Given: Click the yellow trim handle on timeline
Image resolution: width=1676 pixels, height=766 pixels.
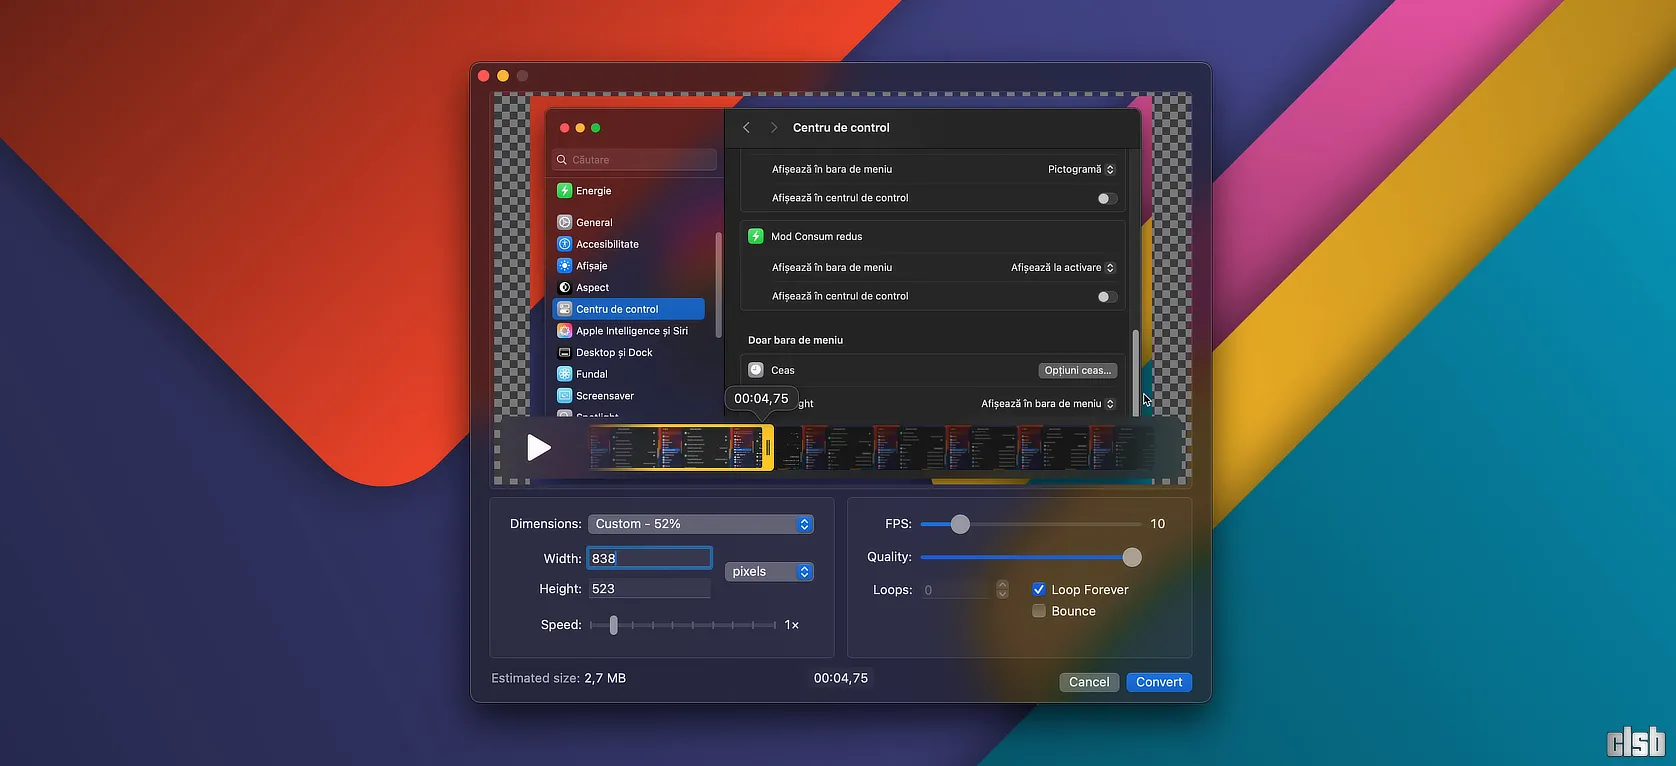Looking at the screenshot, I should coord(768,447).
